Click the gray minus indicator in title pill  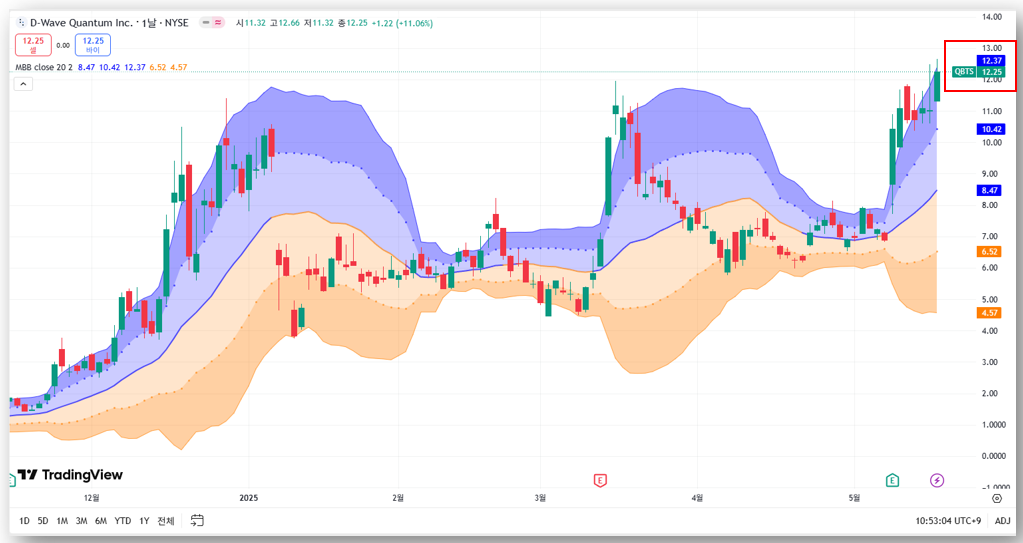[x=206, y=23]
